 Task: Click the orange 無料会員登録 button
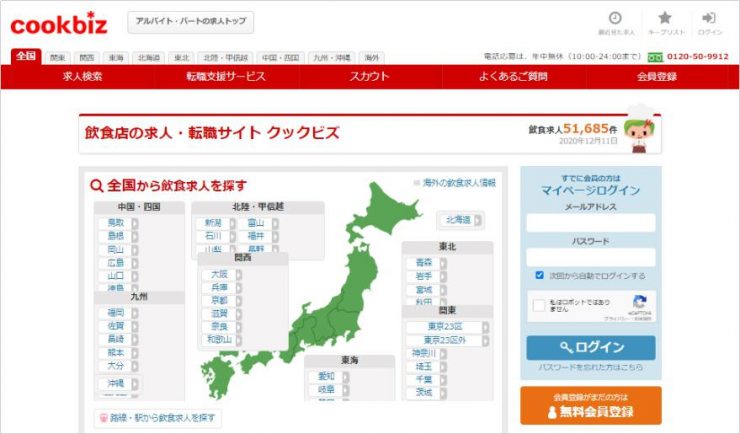click(591, 406)
